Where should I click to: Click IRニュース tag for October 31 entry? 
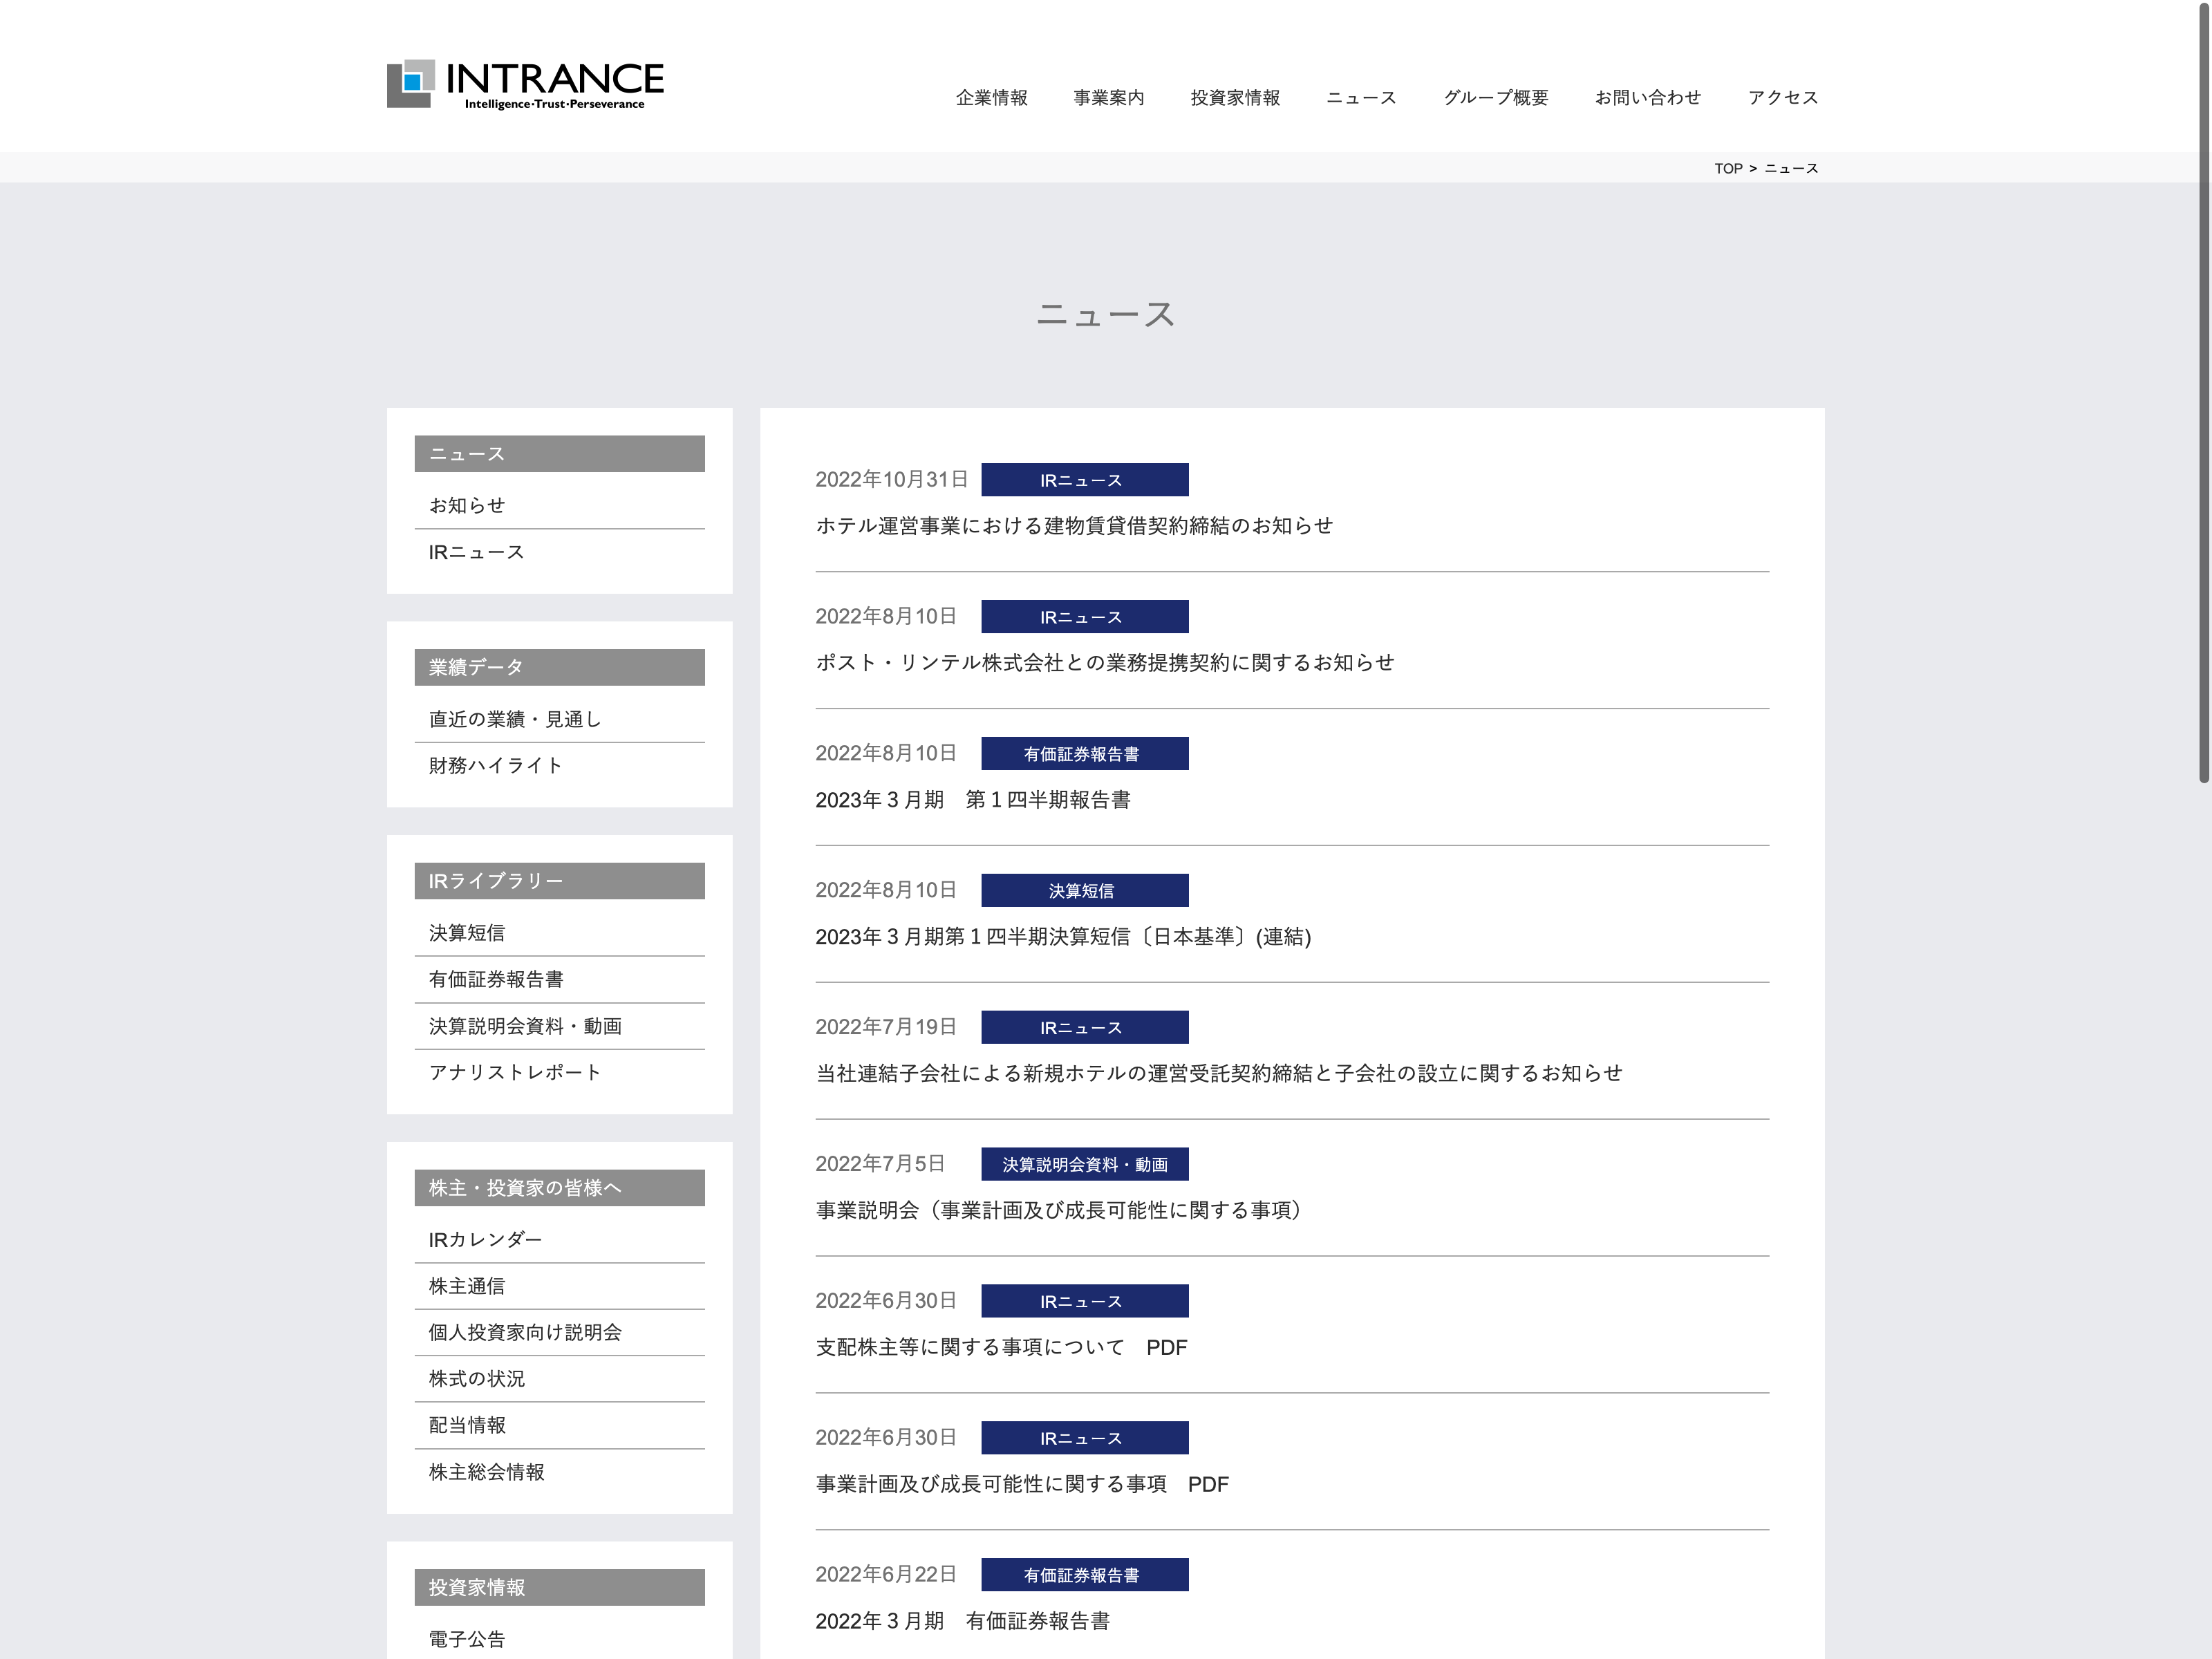[x=1084, y=480]
